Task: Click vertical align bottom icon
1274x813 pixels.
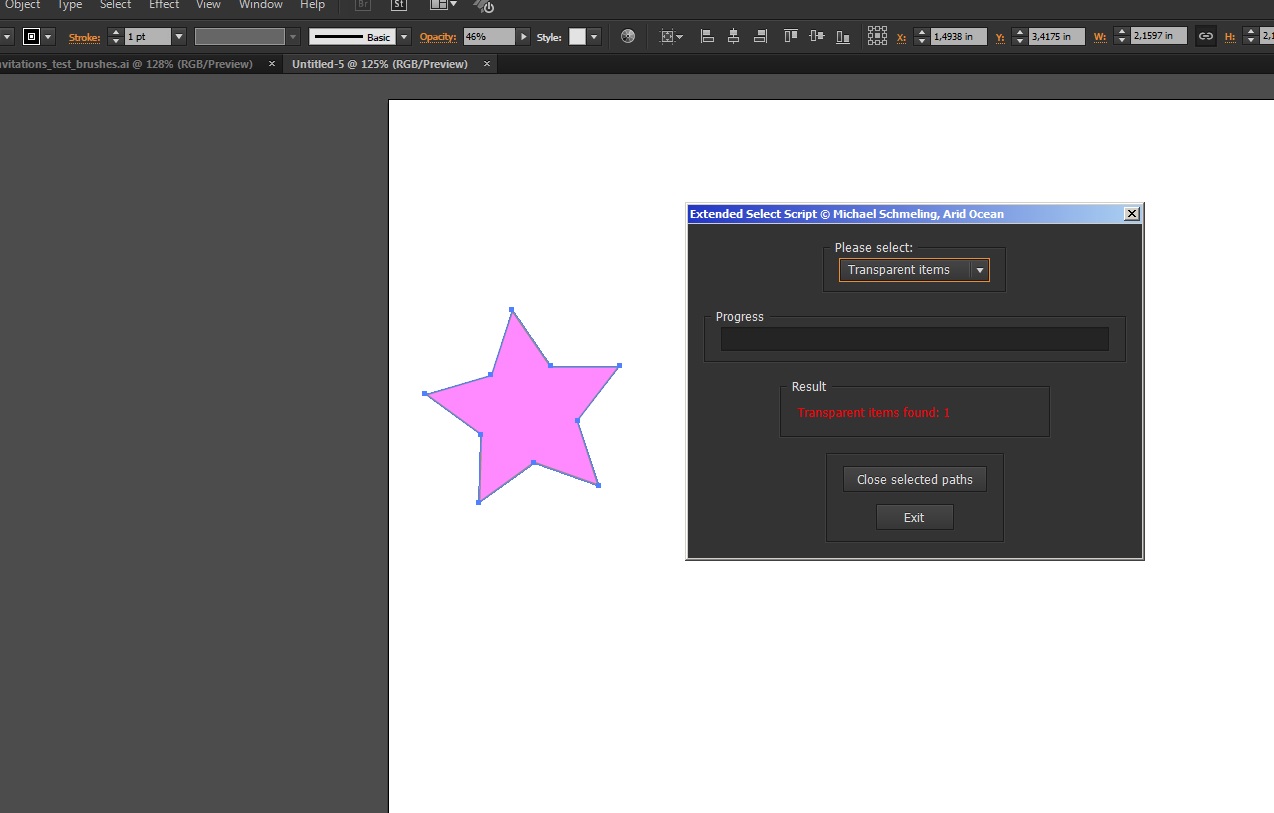Action: [x=843, y=37]
